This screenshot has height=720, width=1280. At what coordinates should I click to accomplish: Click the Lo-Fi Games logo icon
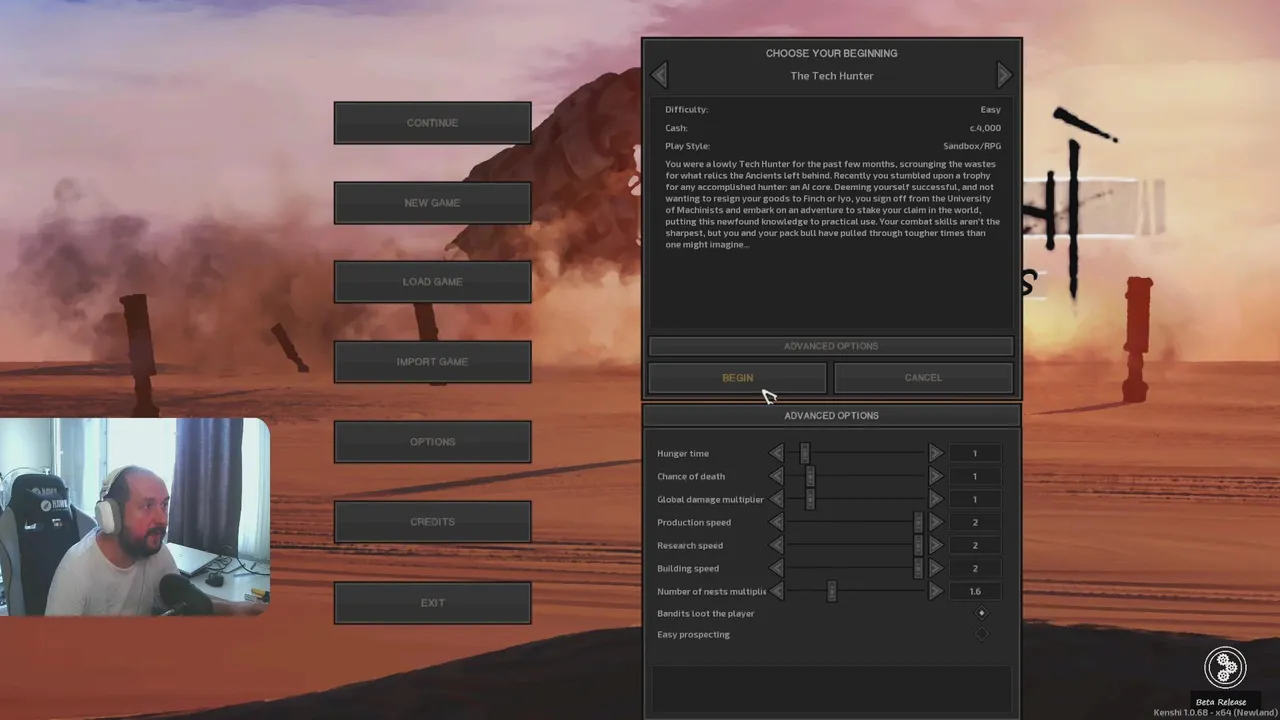pyautogui.click(x=1225, y=668)
